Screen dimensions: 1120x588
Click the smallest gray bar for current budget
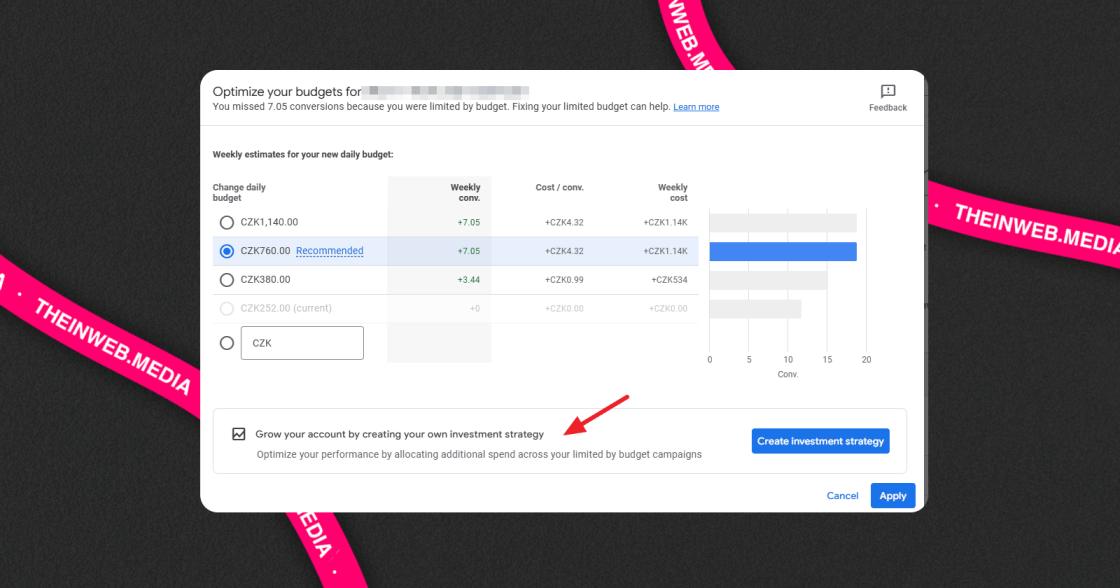pyautogui.click(x=755, y=308)
